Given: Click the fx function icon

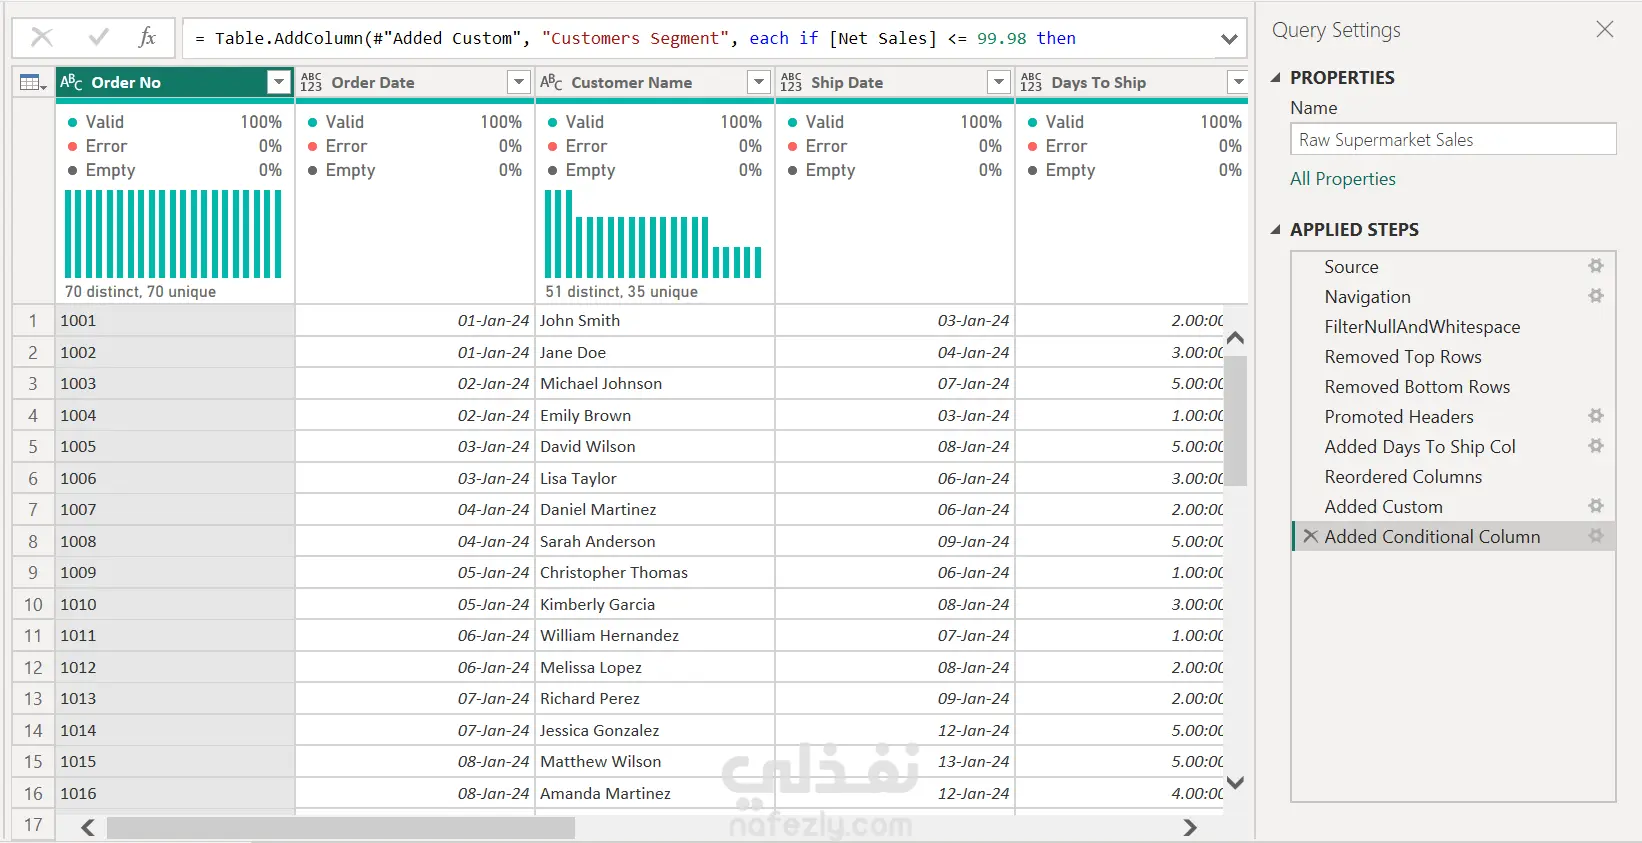Looking at the screenshot, I should coord(147,38).
